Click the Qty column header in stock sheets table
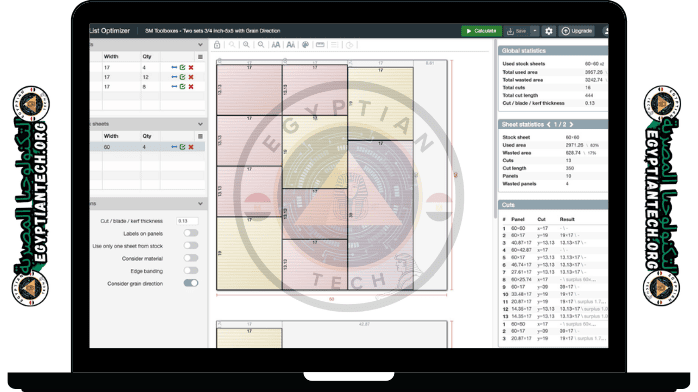This screenshot has height=392, width=698. (147, 136)
